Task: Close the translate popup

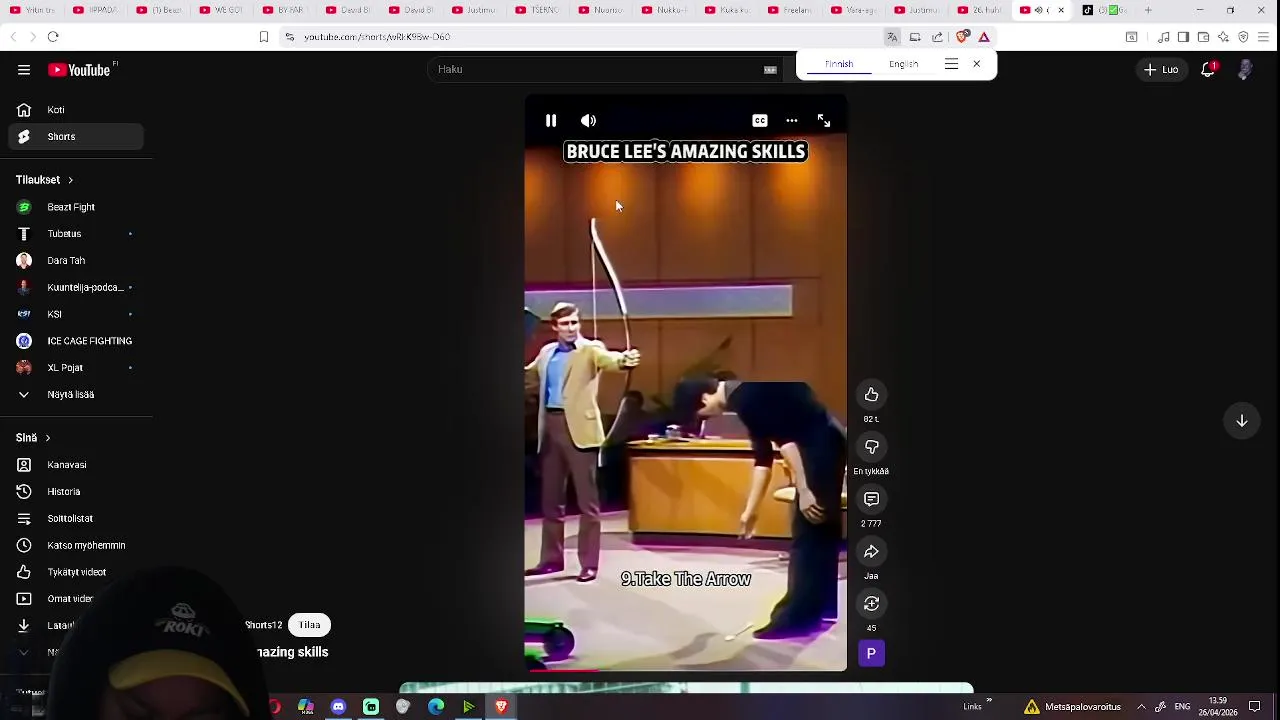Action: pyautogui.click(x=977, y=64)
